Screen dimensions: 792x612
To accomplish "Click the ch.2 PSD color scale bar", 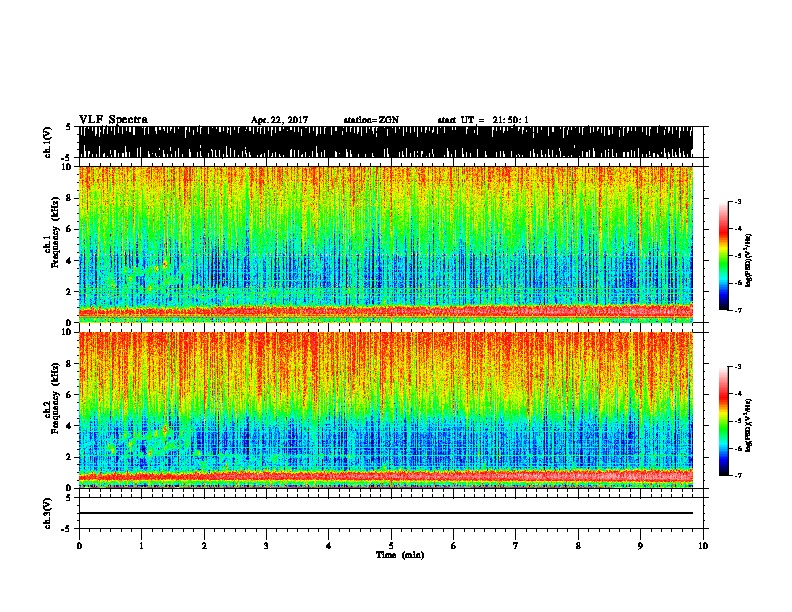I will coord(723,421).
